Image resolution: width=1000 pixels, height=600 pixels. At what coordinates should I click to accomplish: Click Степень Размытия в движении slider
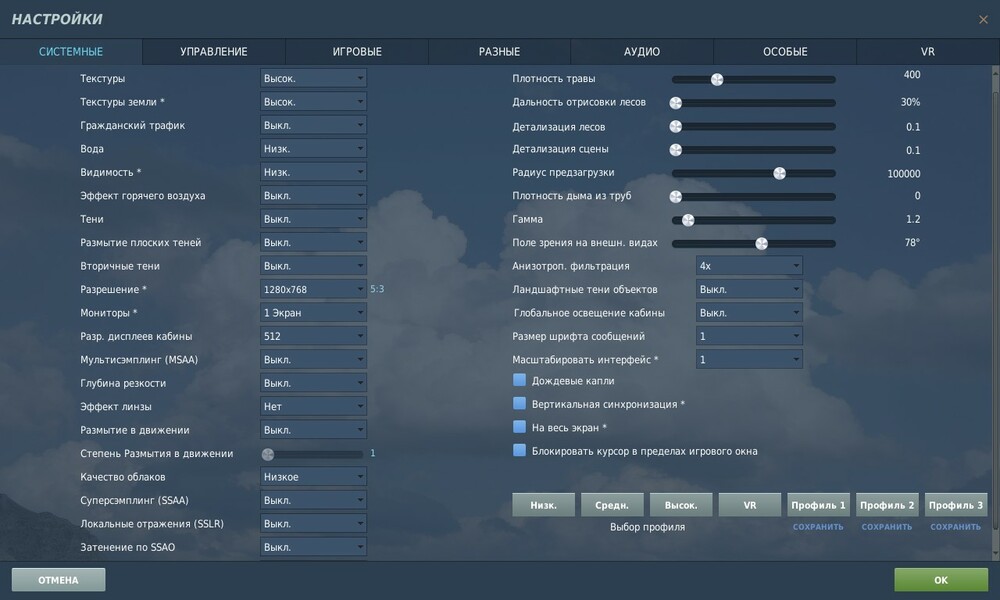point(312,455)
